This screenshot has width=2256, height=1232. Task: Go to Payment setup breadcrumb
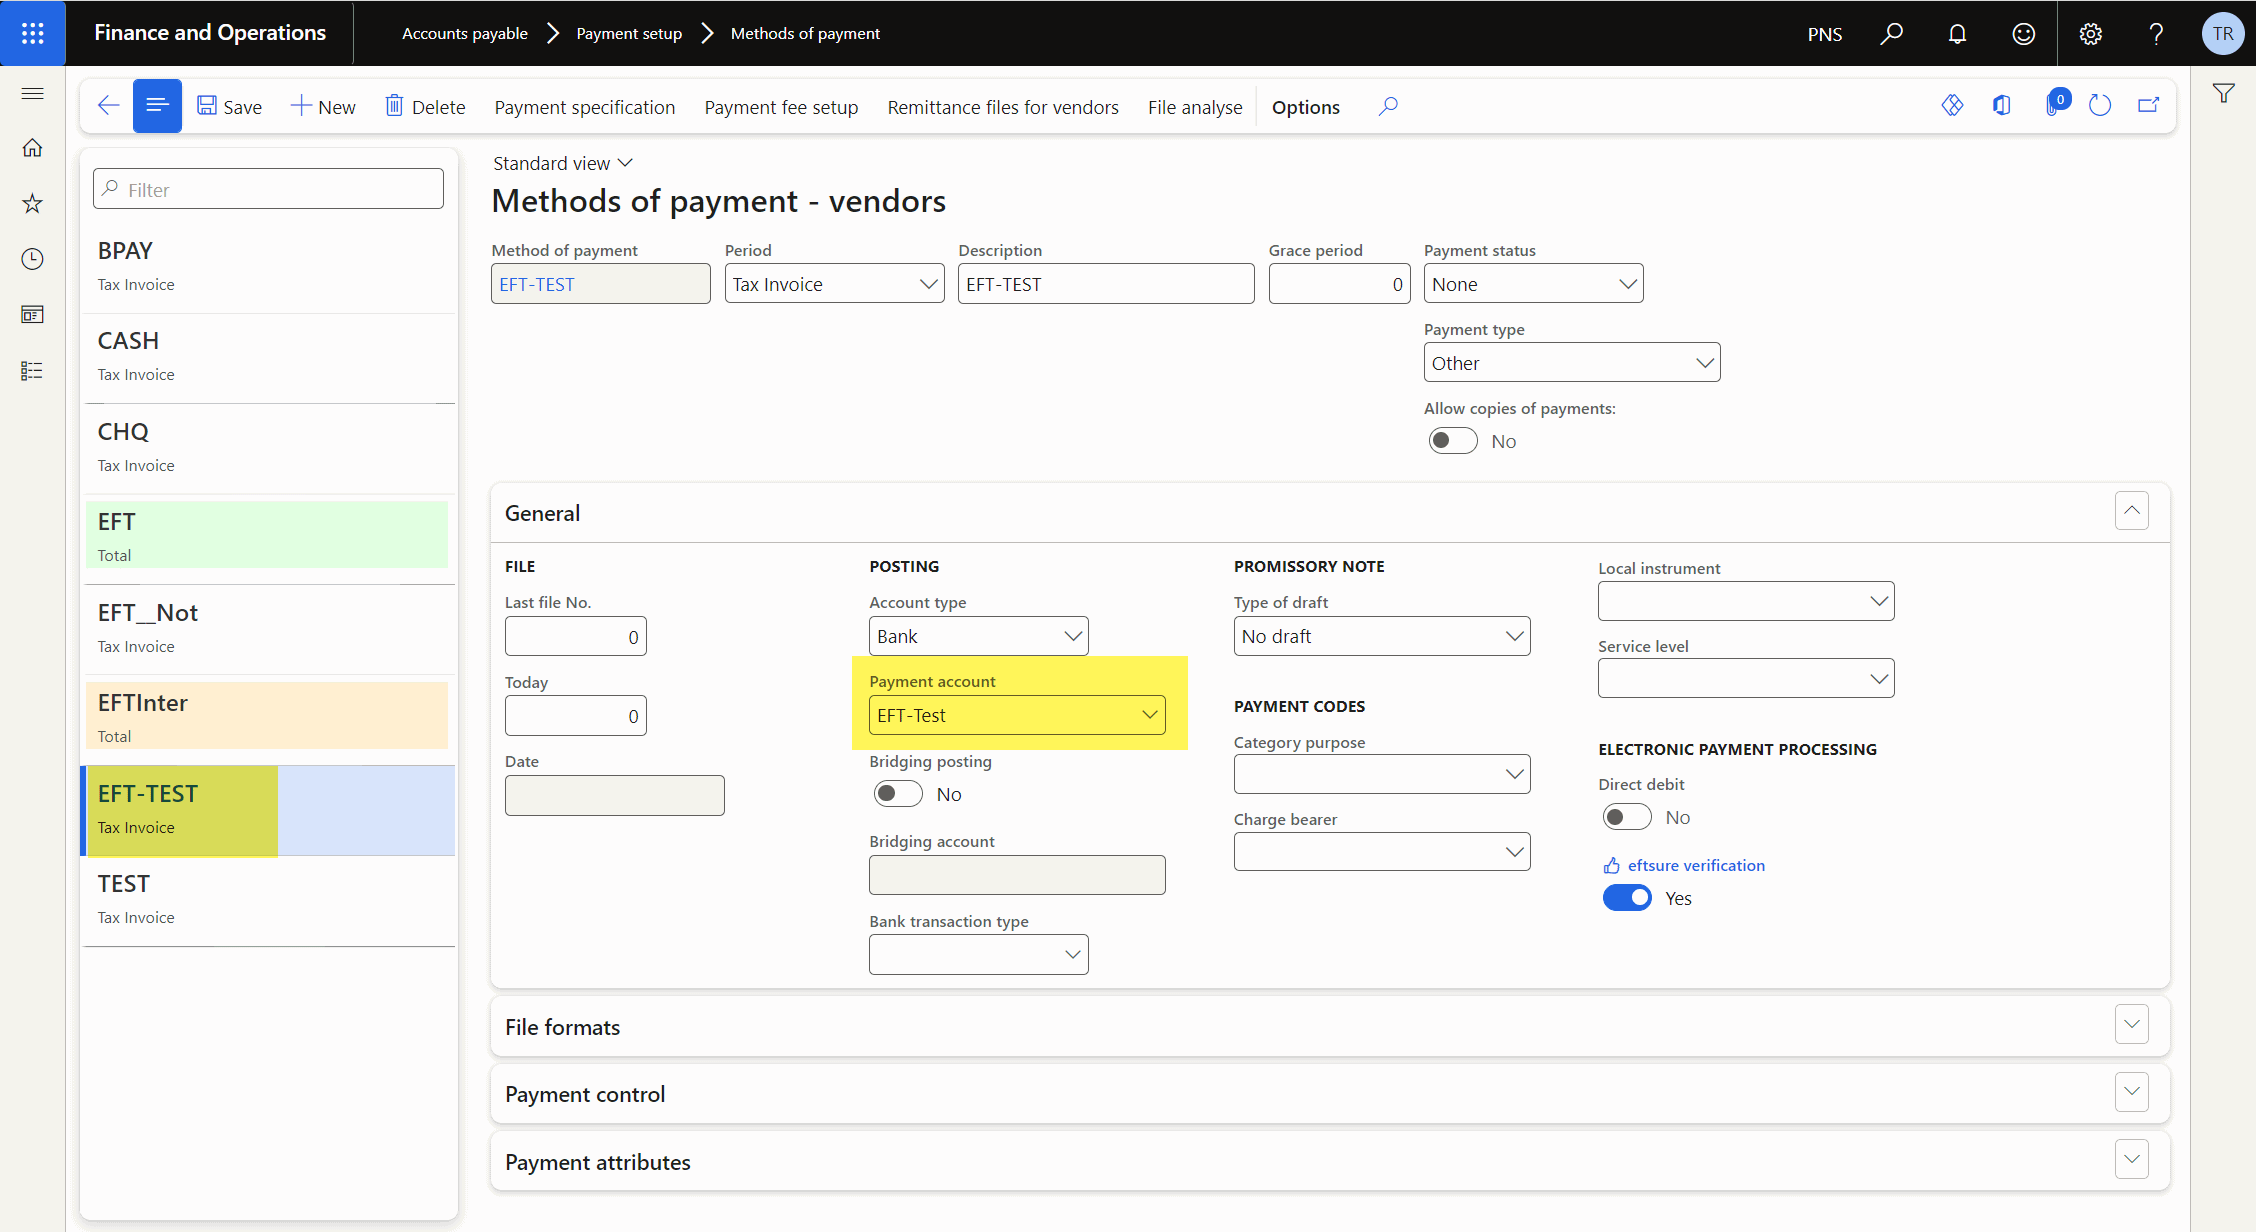pyautogui.click(x=629, y=33)
